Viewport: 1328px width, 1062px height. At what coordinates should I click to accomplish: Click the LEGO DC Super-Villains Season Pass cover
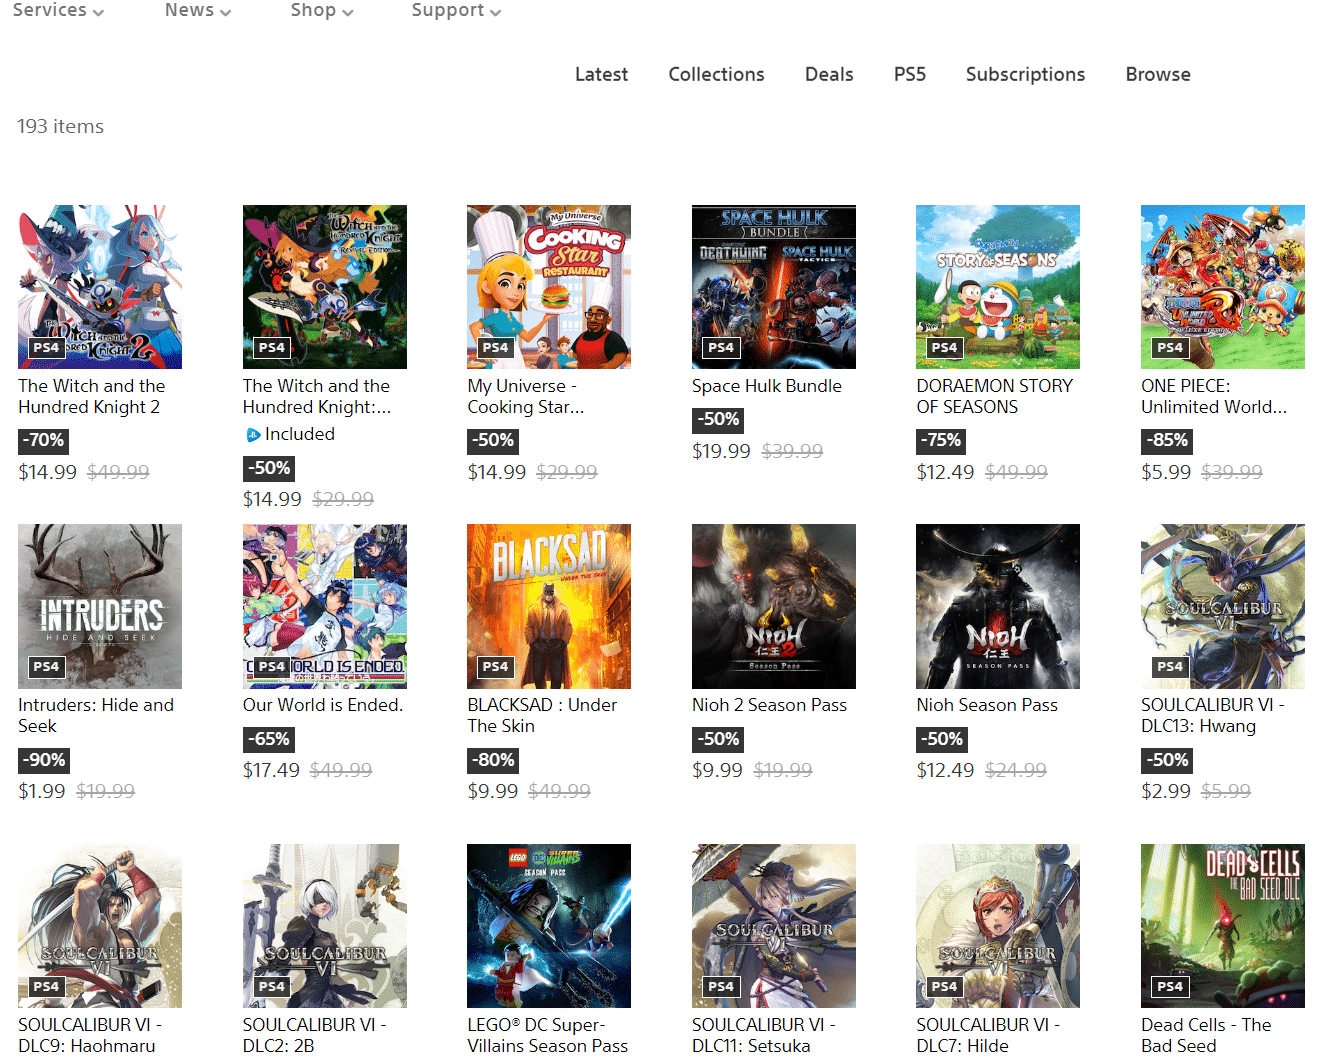pyautogui.click(x=548, y=925)
